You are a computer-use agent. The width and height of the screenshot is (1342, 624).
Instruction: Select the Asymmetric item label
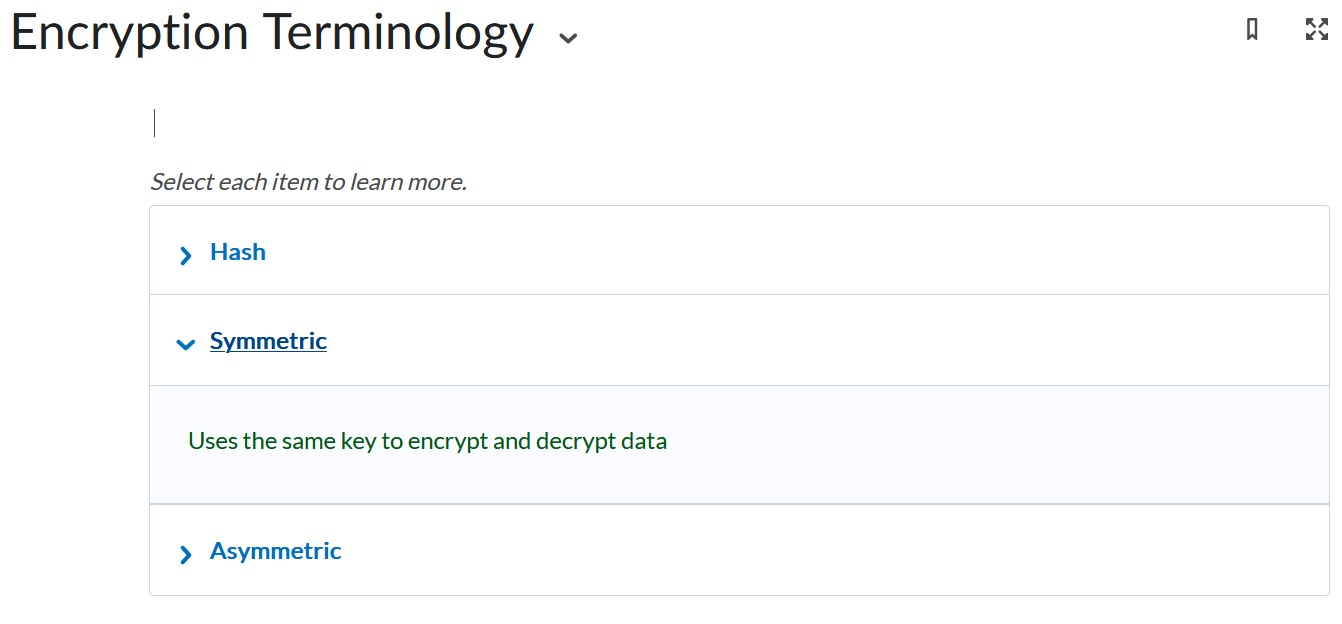click(x=275, y=551)
